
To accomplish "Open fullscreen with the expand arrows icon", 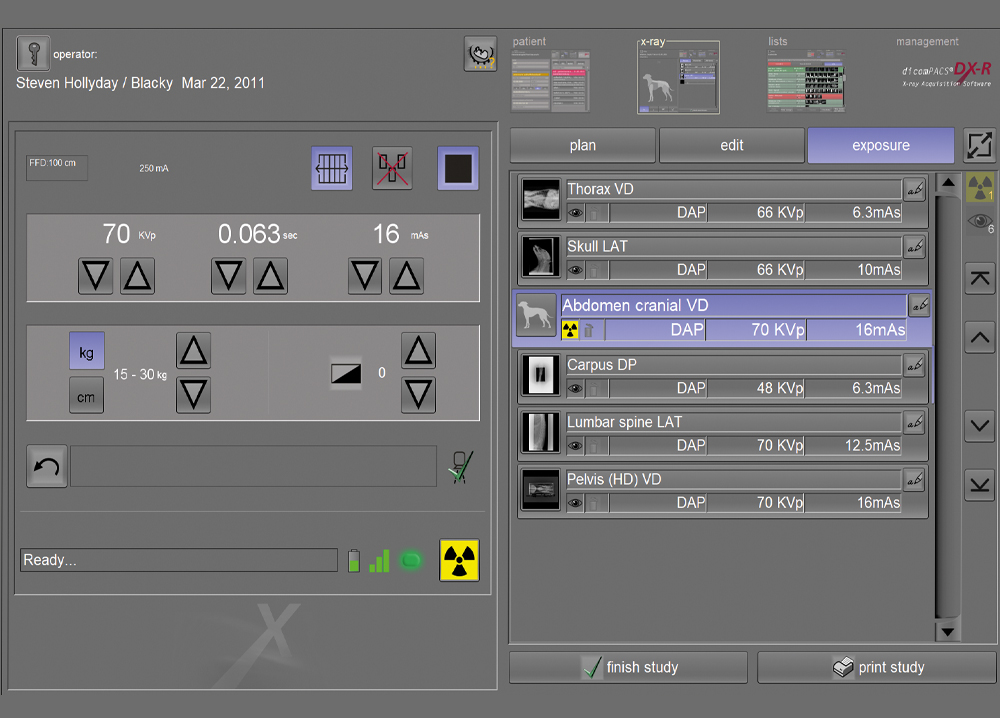I will (979, 146).
